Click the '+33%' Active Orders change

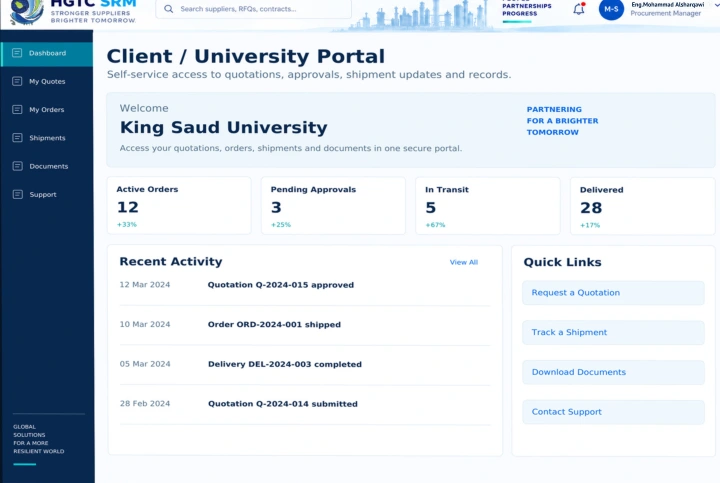[127, 225]
